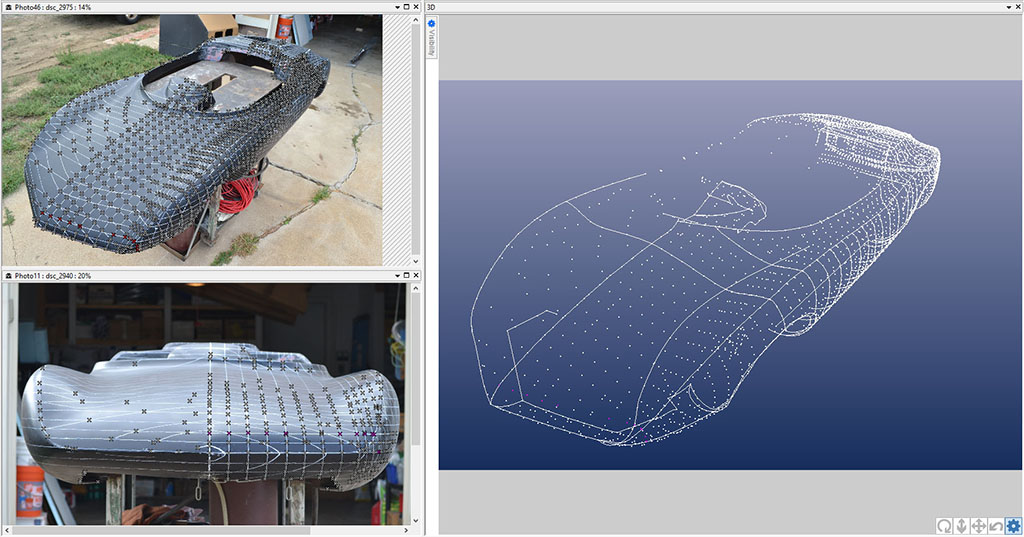This screenshot has width=1024, height=537.
Task: Close the Photo11 dsc_2940 panel
Action: coord(417,275)
